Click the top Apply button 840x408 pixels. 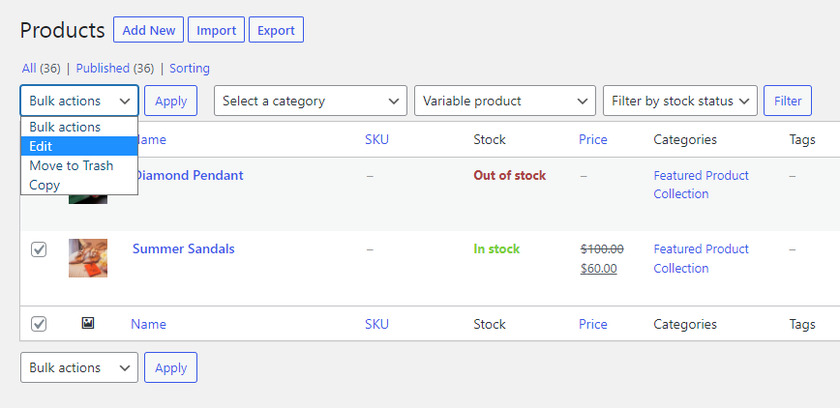point(171,101)
